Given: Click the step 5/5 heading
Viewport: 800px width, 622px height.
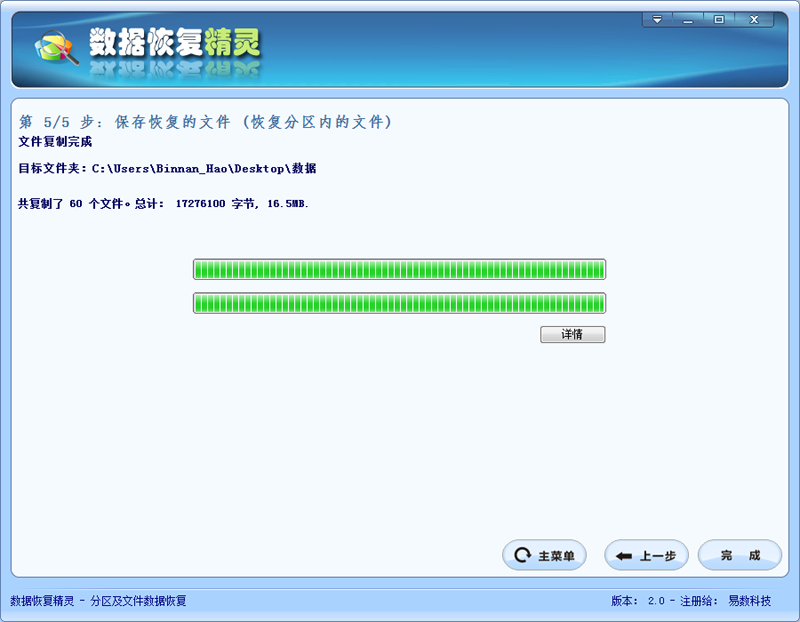Looking at the screenshot, I should 205,122.
